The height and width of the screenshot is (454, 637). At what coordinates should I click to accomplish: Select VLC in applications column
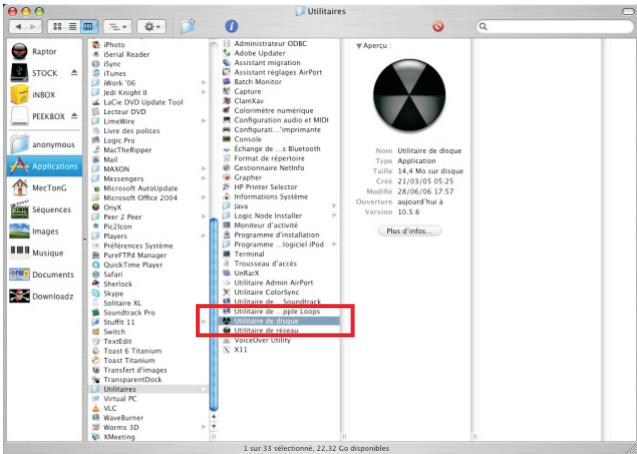[149, 408]
